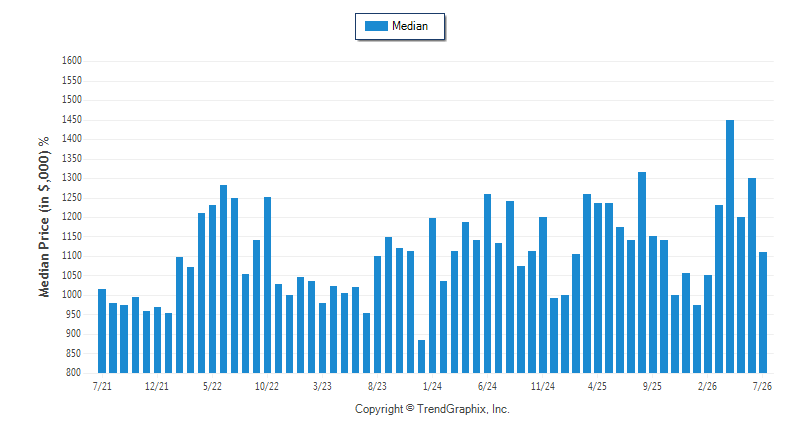
Task: Click the 800 y-axis tick label
Action: pyautogui.click(x=74, y=373)
